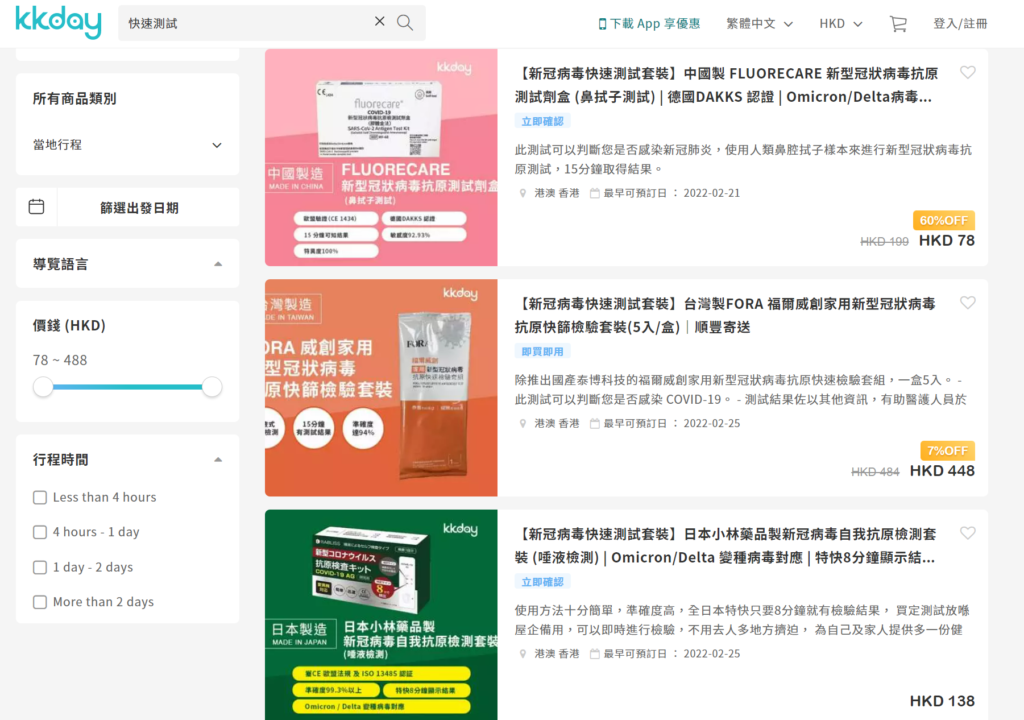Click the search magnifier icon
Image resolution: width=1024 pixels, height=720 pixels.
pos(404,21)
